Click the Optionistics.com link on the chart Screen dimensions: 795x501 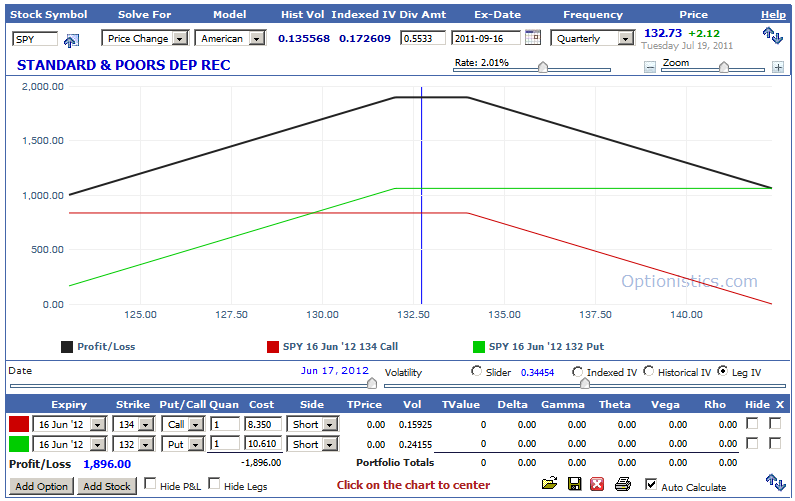pos(689,281)
